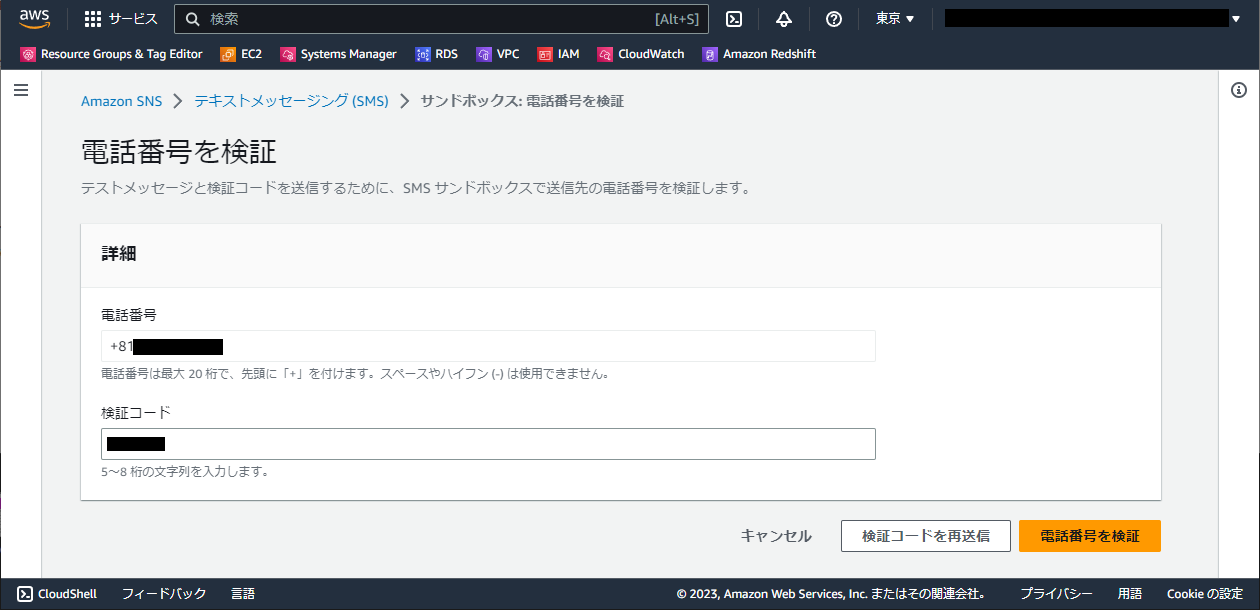Open the RDS shortcut icon

pos(437,54)
